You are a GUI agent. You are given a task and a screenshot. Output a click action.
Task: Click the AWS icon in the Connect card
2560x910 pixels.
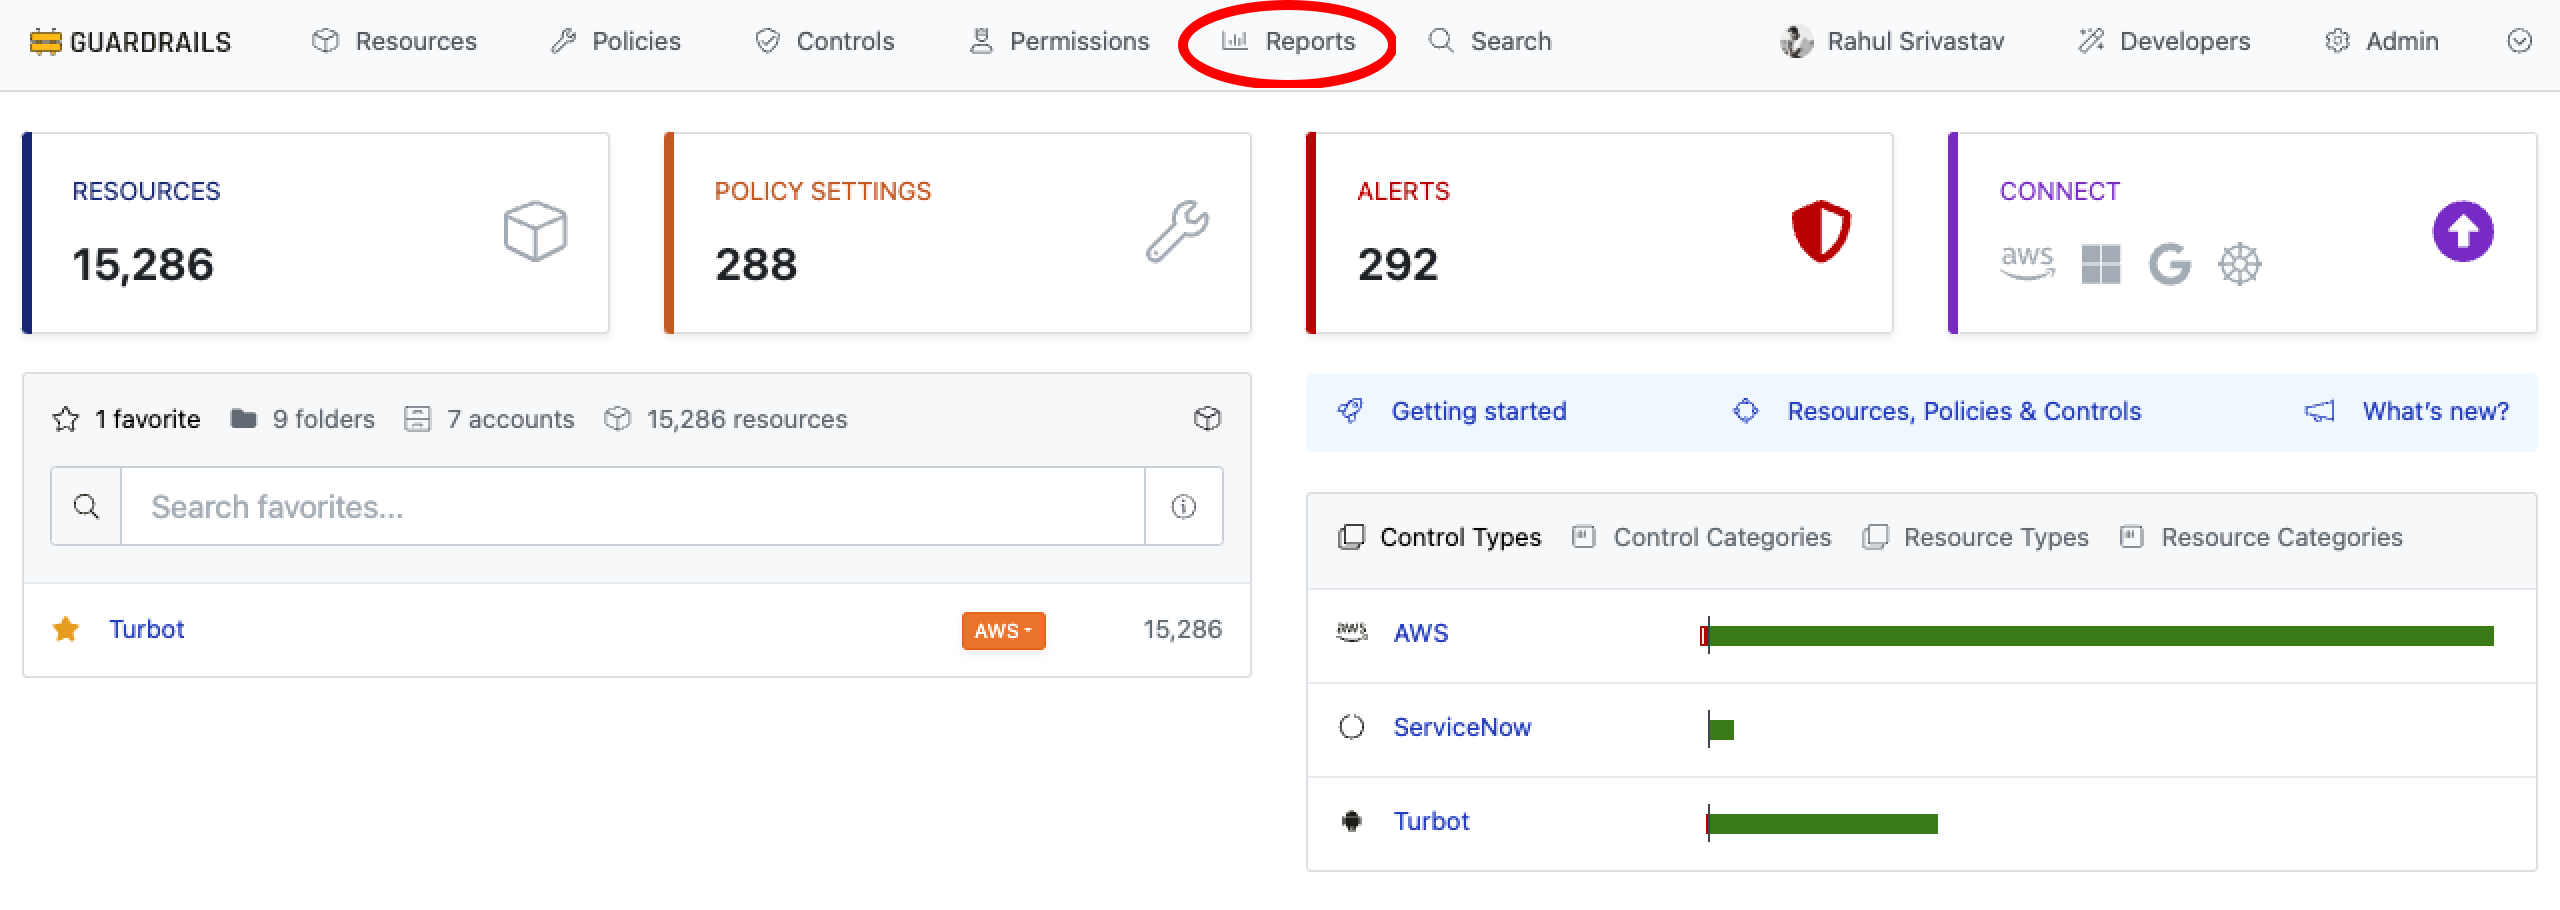point(2026,264)
